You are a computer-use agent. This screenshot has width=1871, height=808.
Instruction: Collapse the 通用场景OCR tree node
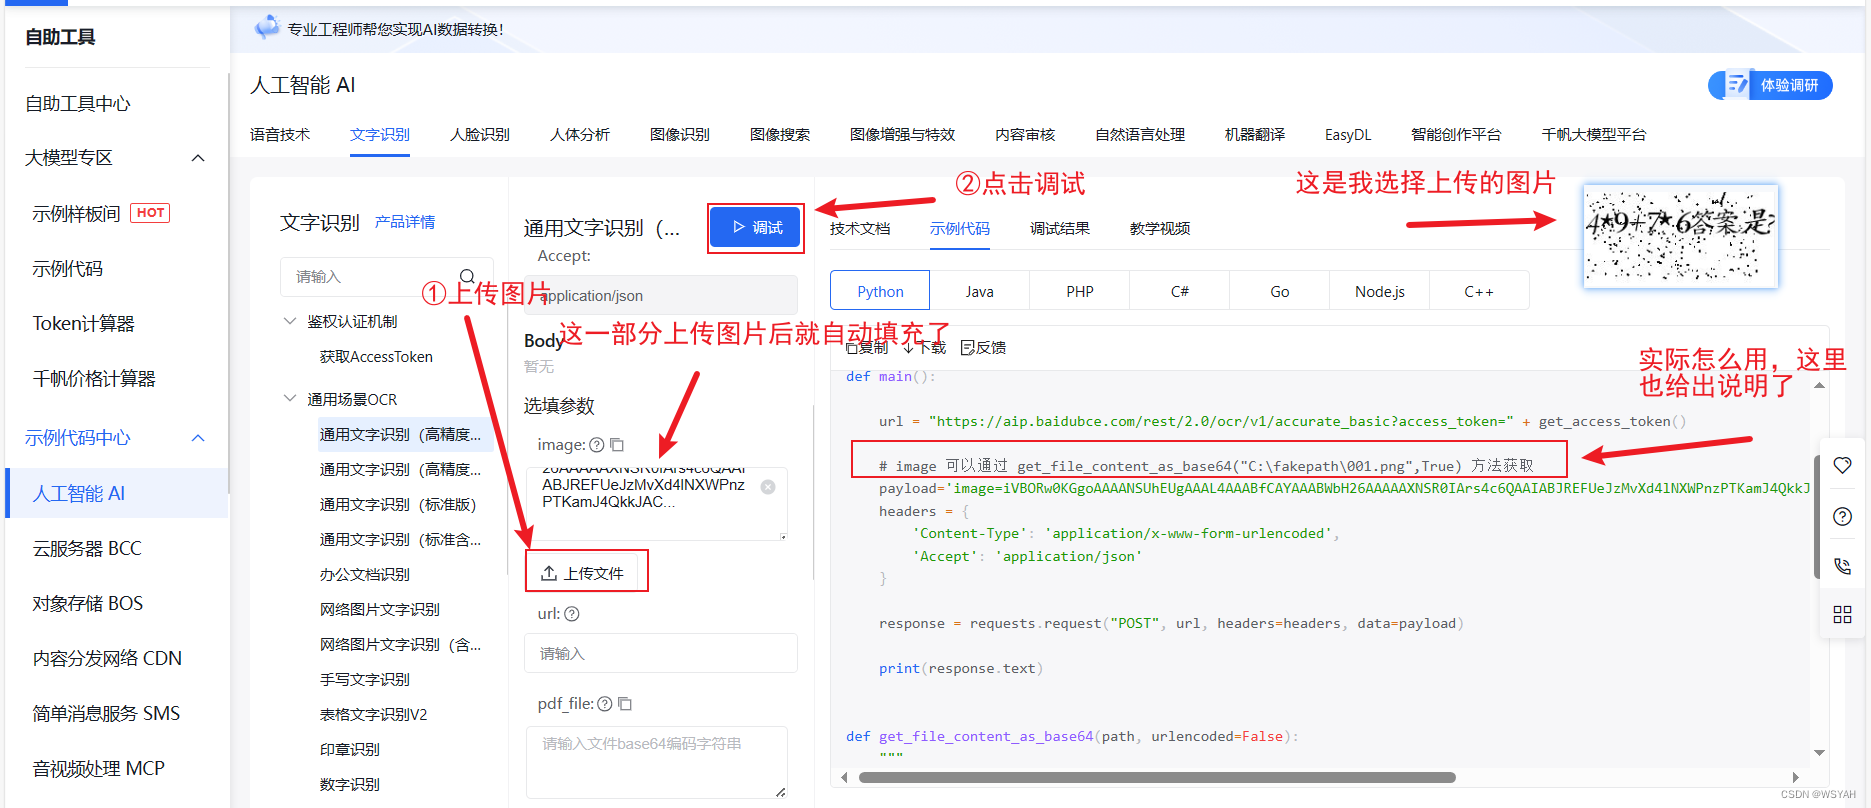[290, 398]
